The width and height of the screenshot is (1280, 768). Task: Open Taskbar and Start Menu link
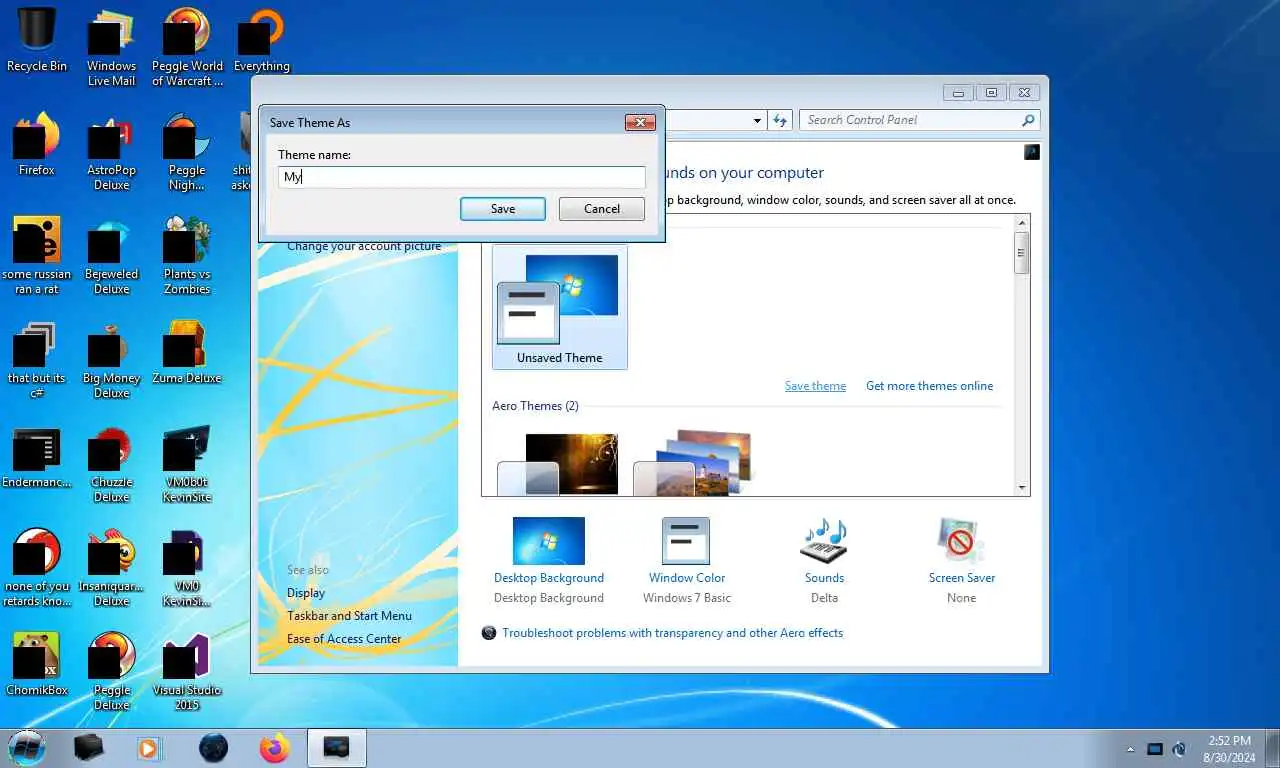(x=349, y=616)
